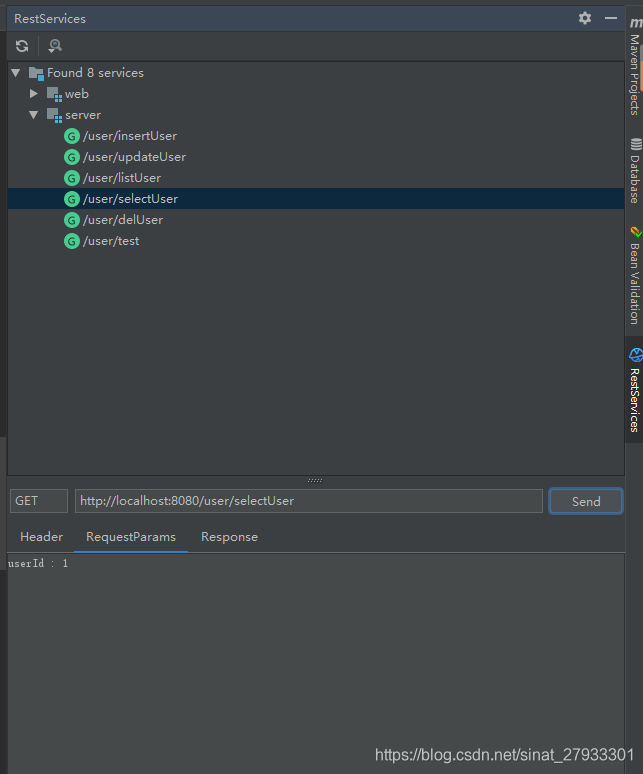Click the refresh services icon
The height and width of the screenshot is (774, 643).
click(x=22, y=46)
